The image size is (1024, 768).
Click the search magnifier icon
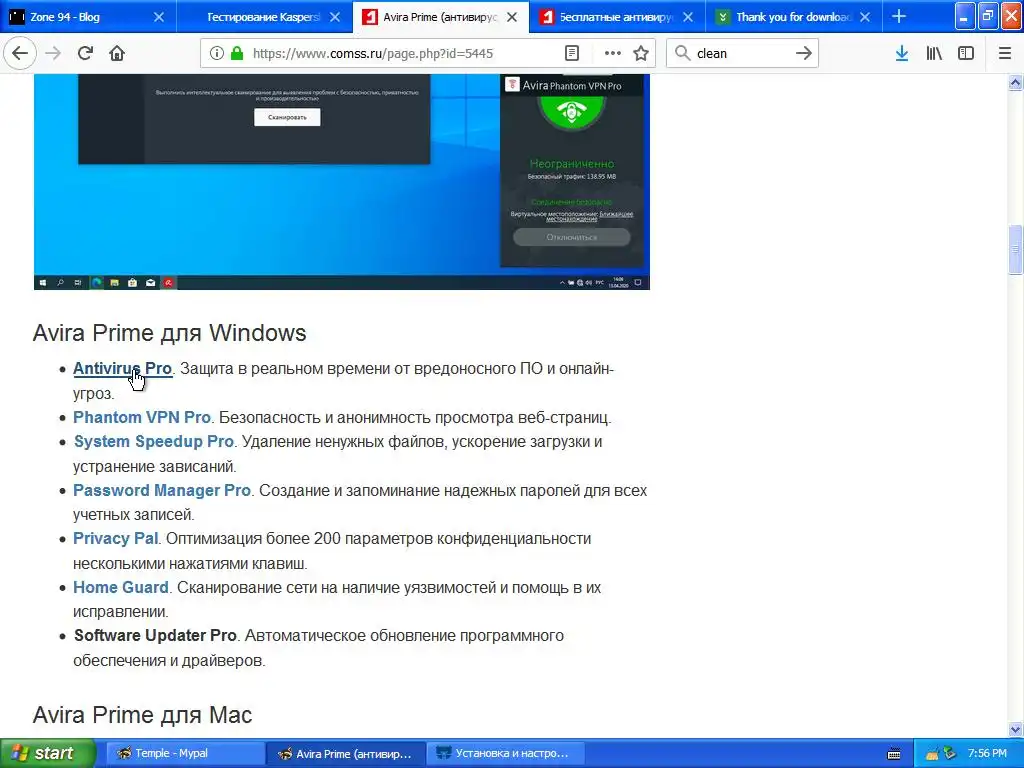(x=682, y=53)
